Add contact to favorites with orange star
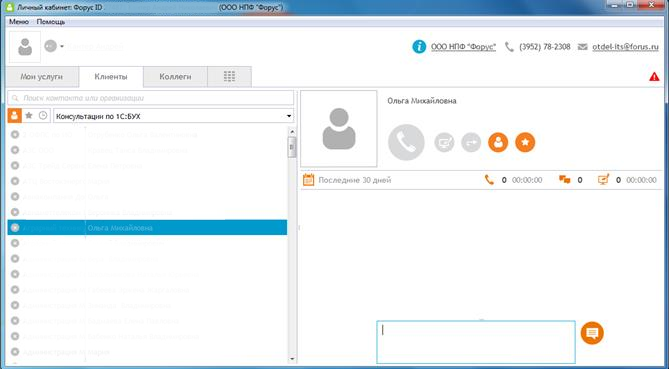 click(525, 142)
